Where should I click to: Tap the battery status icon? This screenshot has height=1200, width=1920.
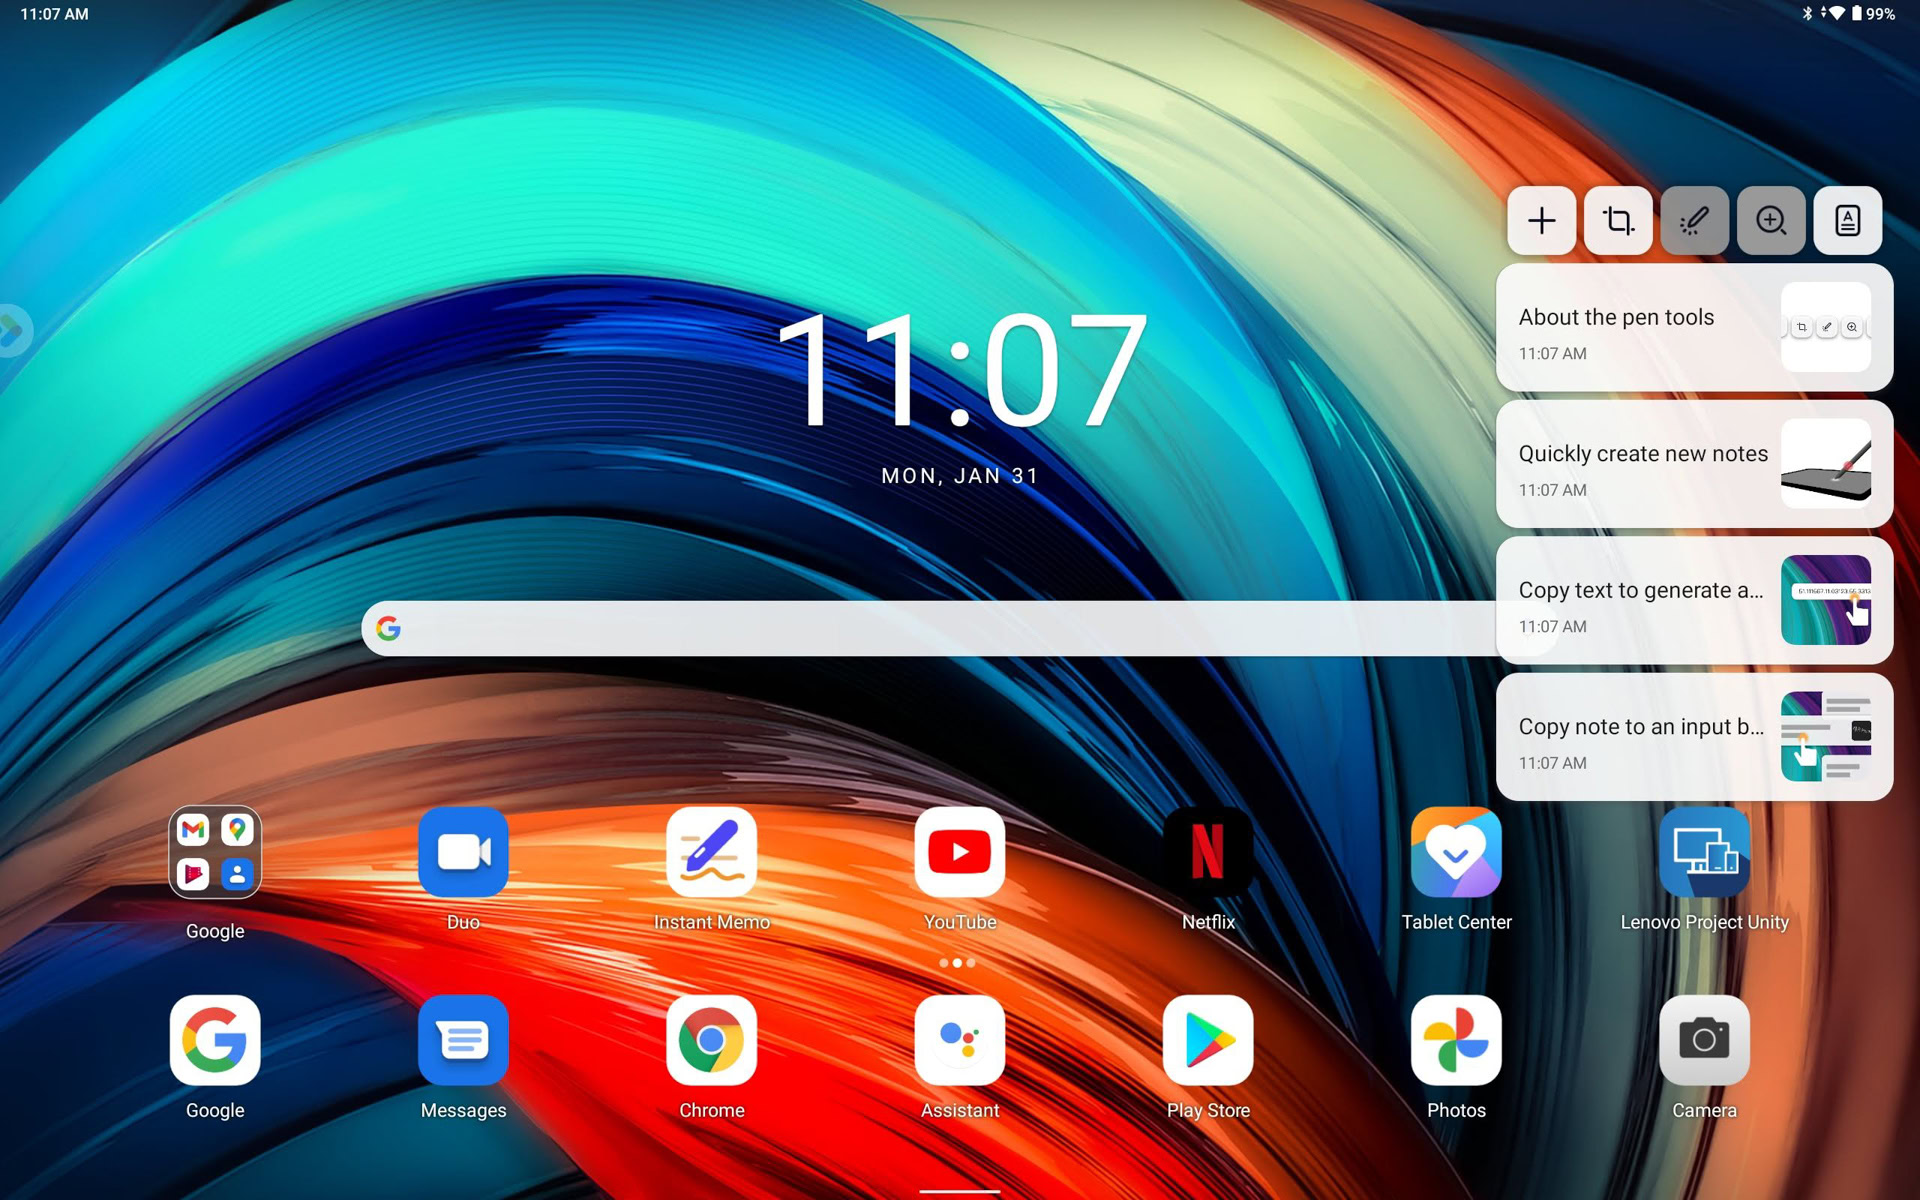click(x=1856, y=13)
